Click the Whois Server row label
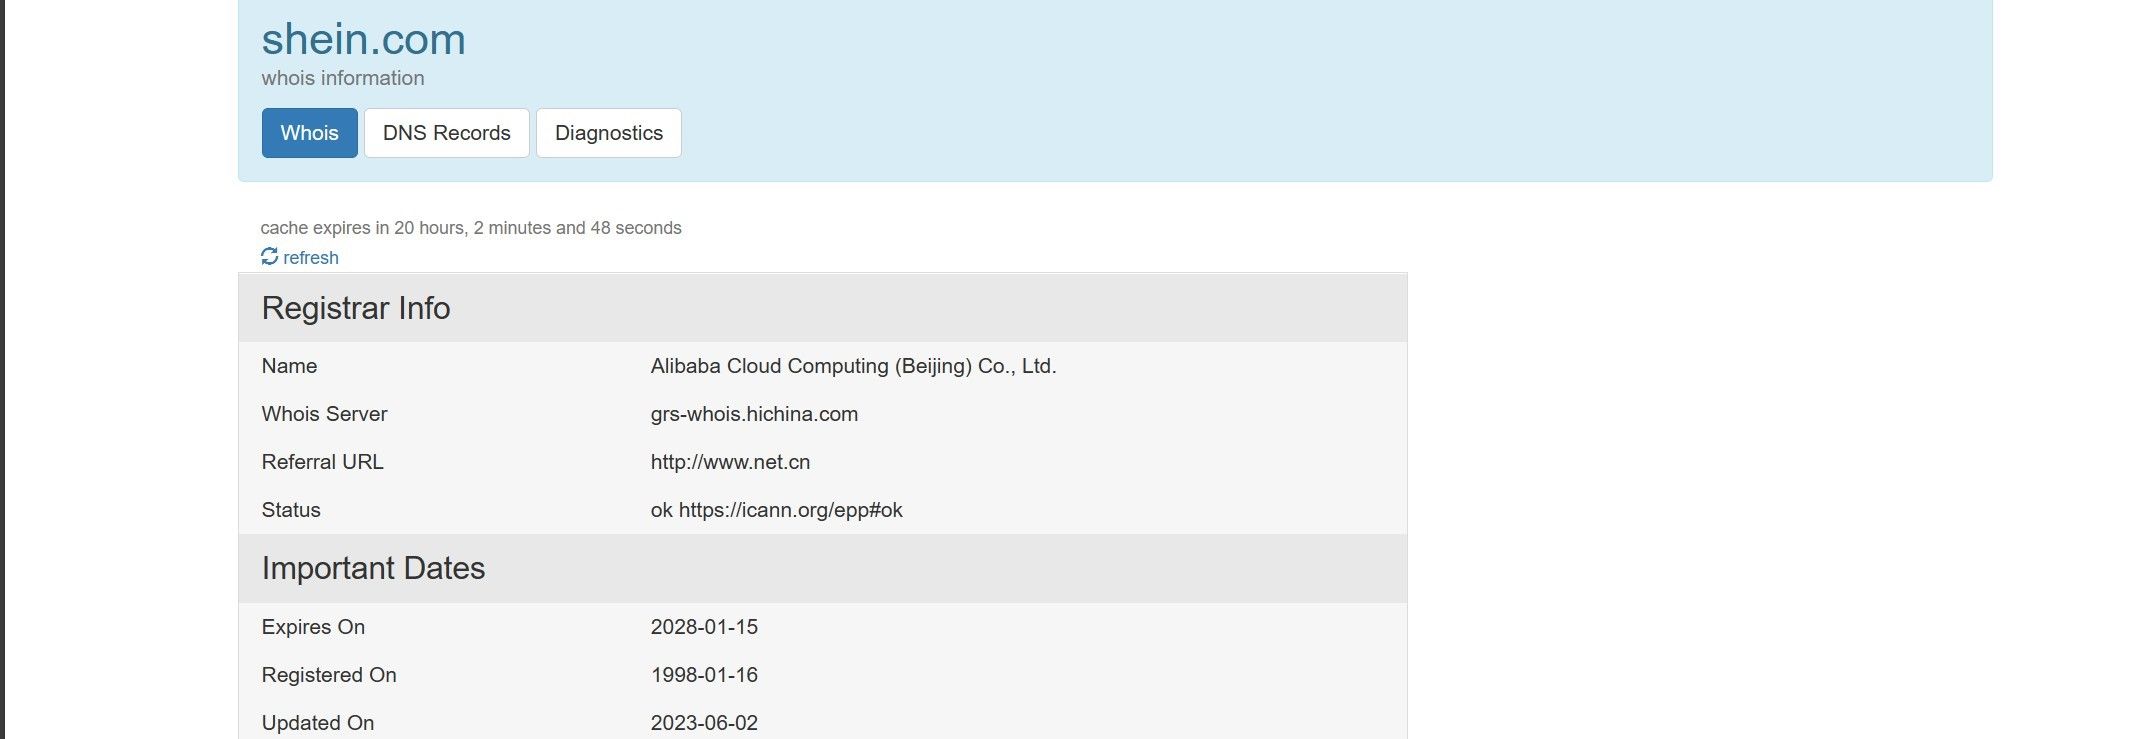Viewport: 2154px width, 739px height. [324, 414]
